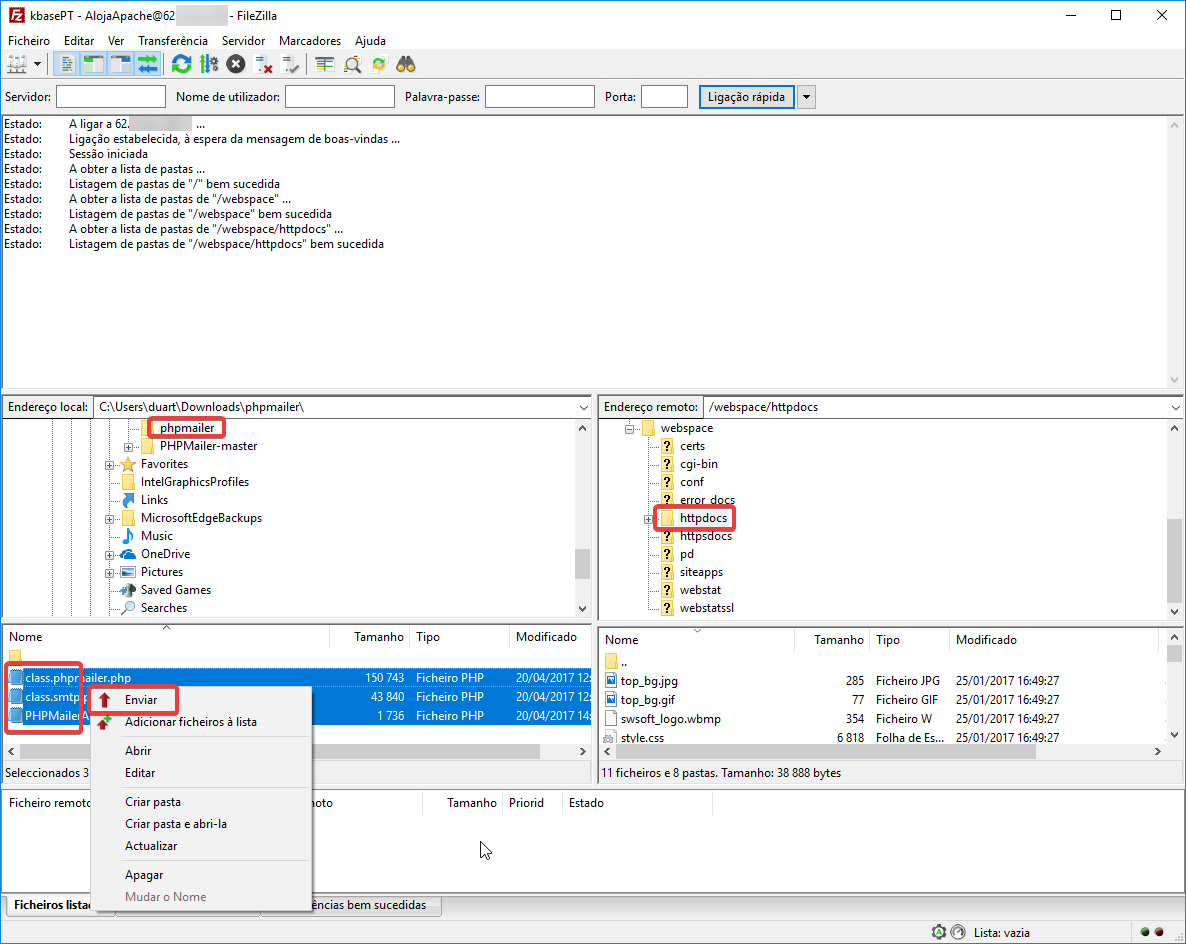The height and width of the screenshot is (944, 1186).
Task: Search for files with binoculars icon
Action: [406, 64]
